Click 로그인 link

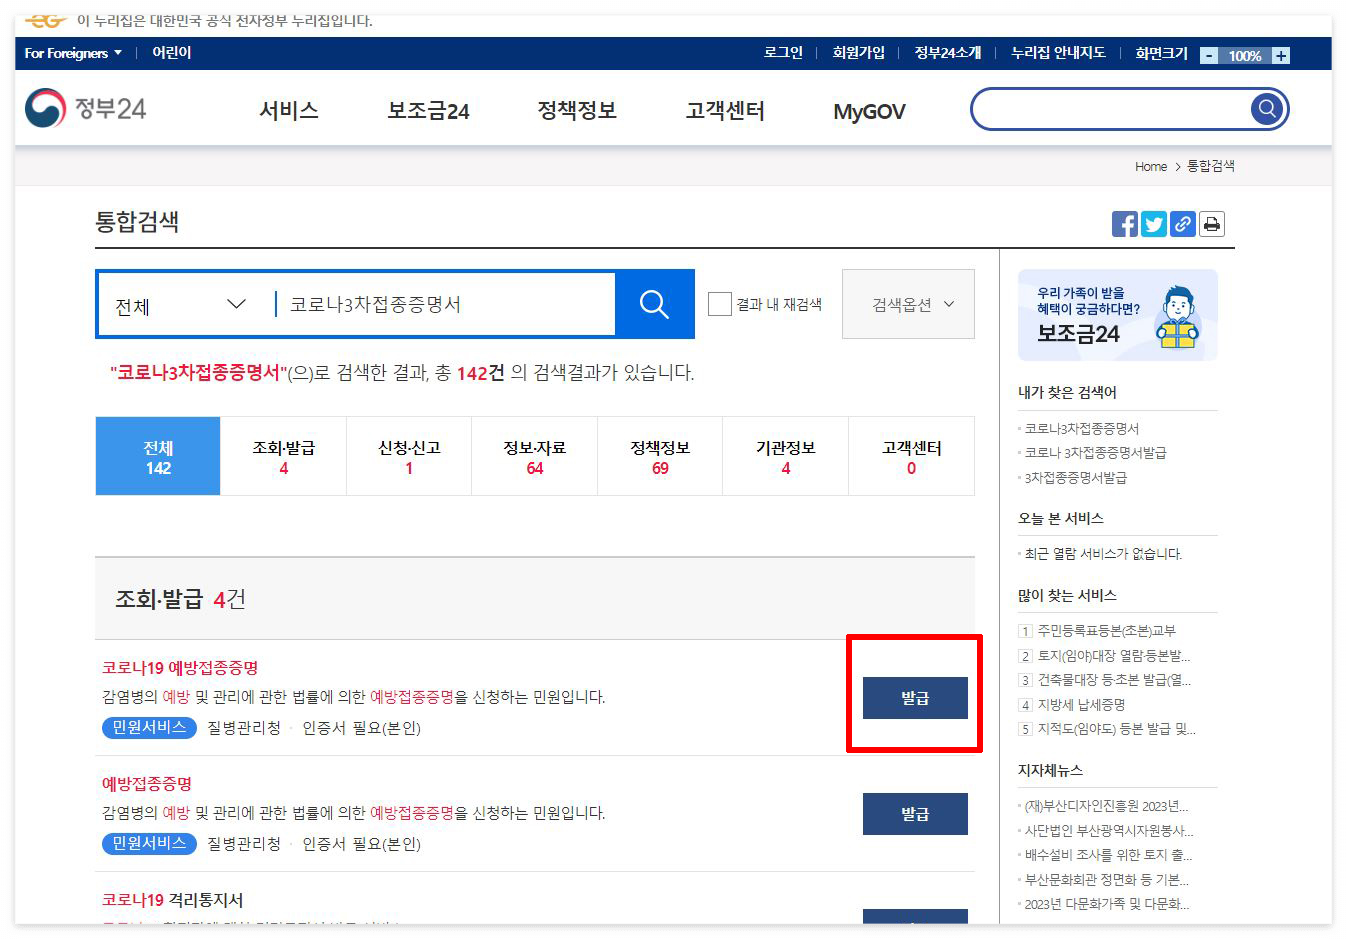coord(783,53)
